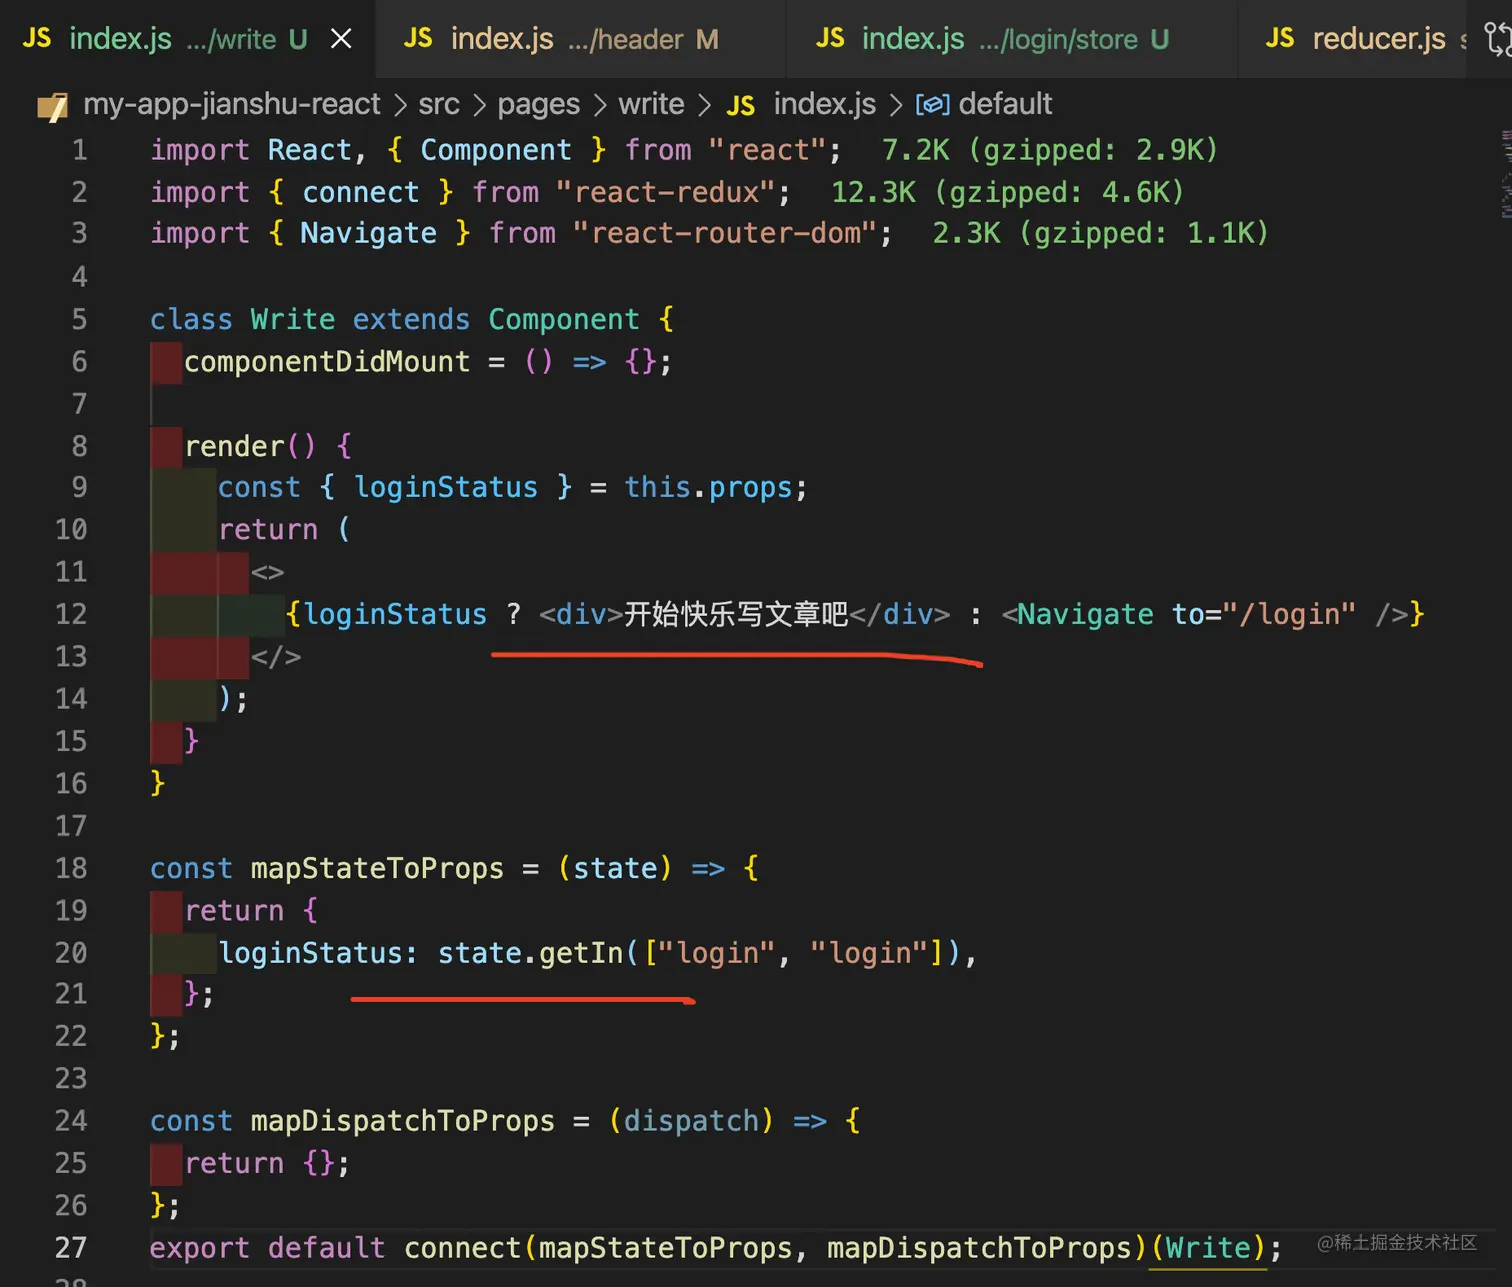1512x1287 pixels.
Task: Click the to="/login" attribute
Action: (x=1264, y=614)
